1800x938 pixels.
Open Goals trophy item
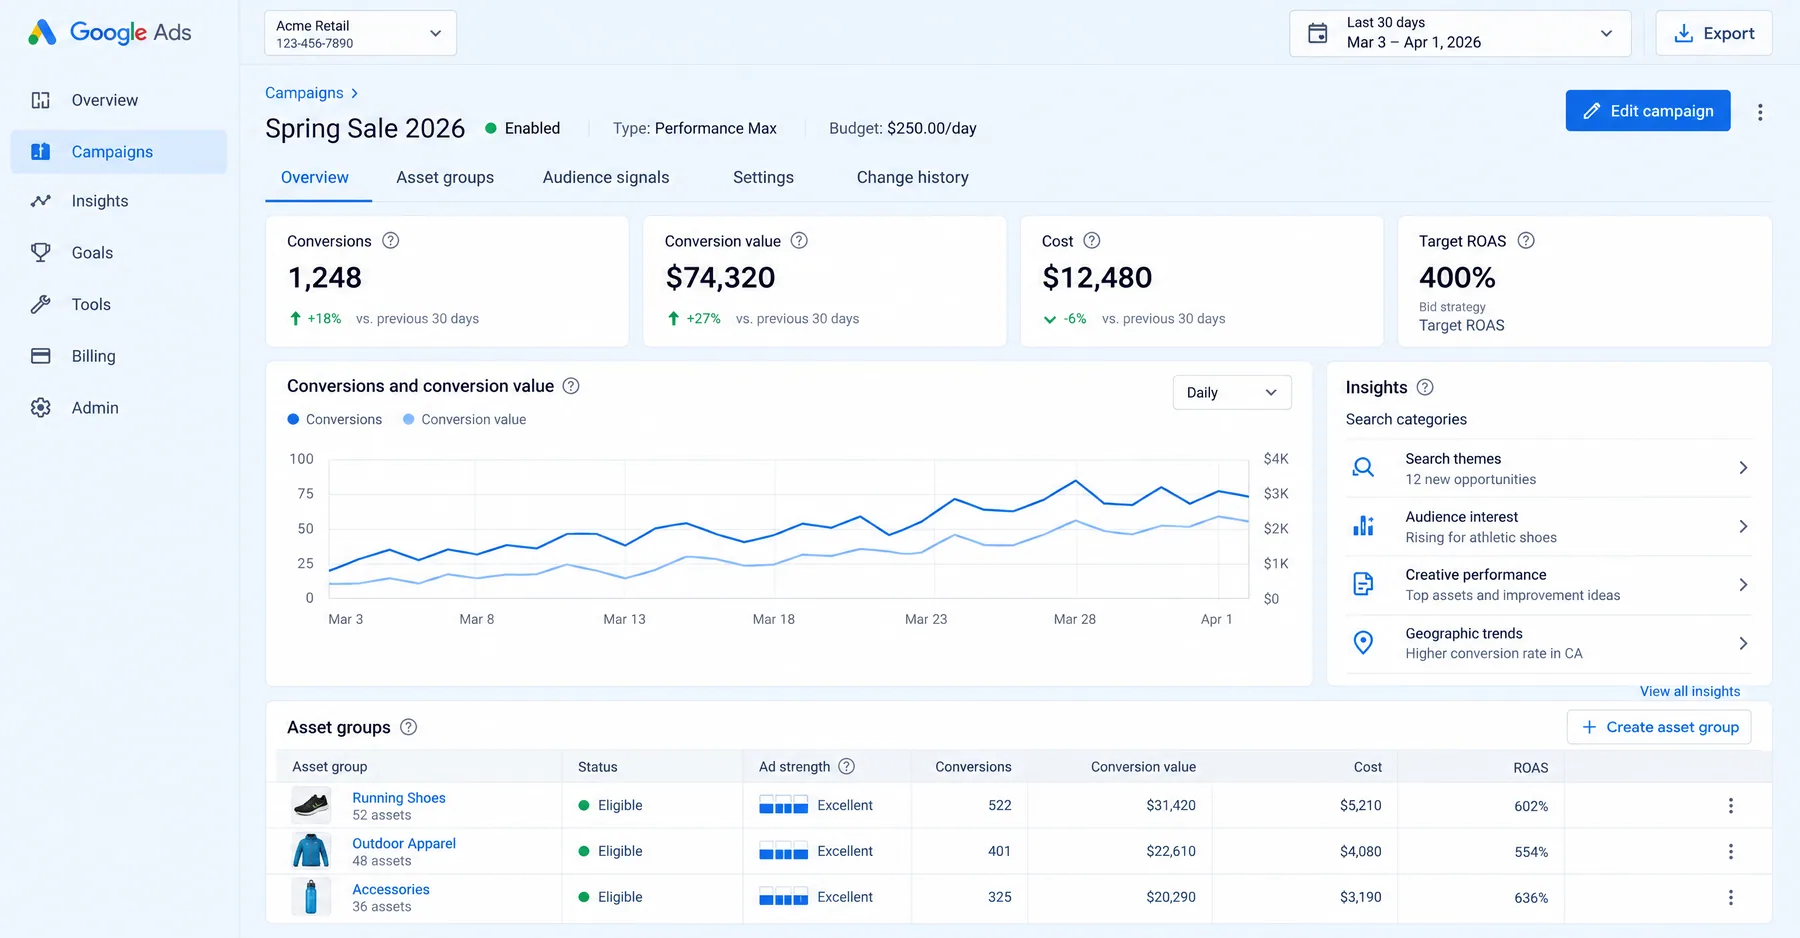tap(119, 253)
